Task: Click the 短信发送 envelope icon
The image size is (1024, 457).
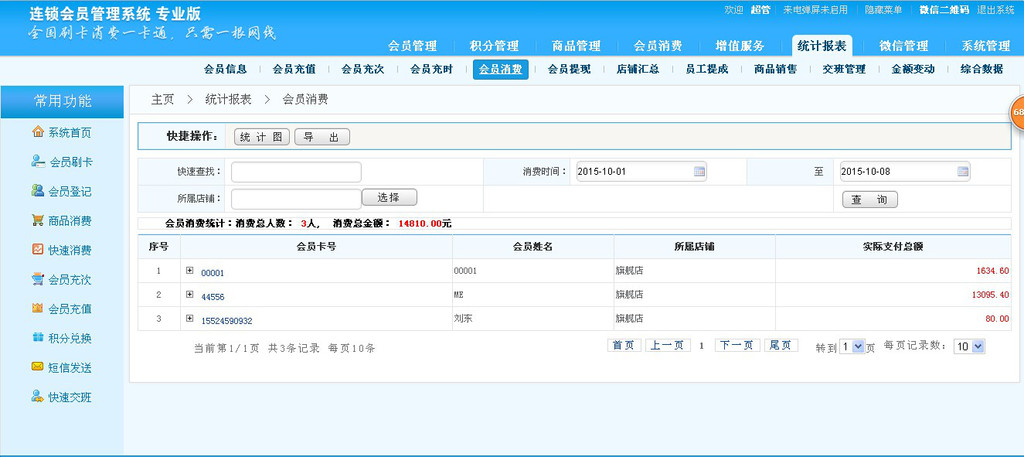Action: tap(38, 367)
